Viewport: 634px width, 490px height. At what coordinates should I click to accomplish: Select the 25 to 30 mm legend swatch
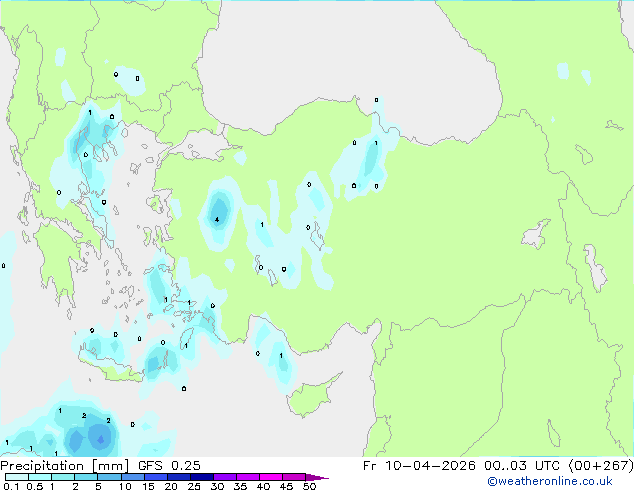(x=201, y=477)
